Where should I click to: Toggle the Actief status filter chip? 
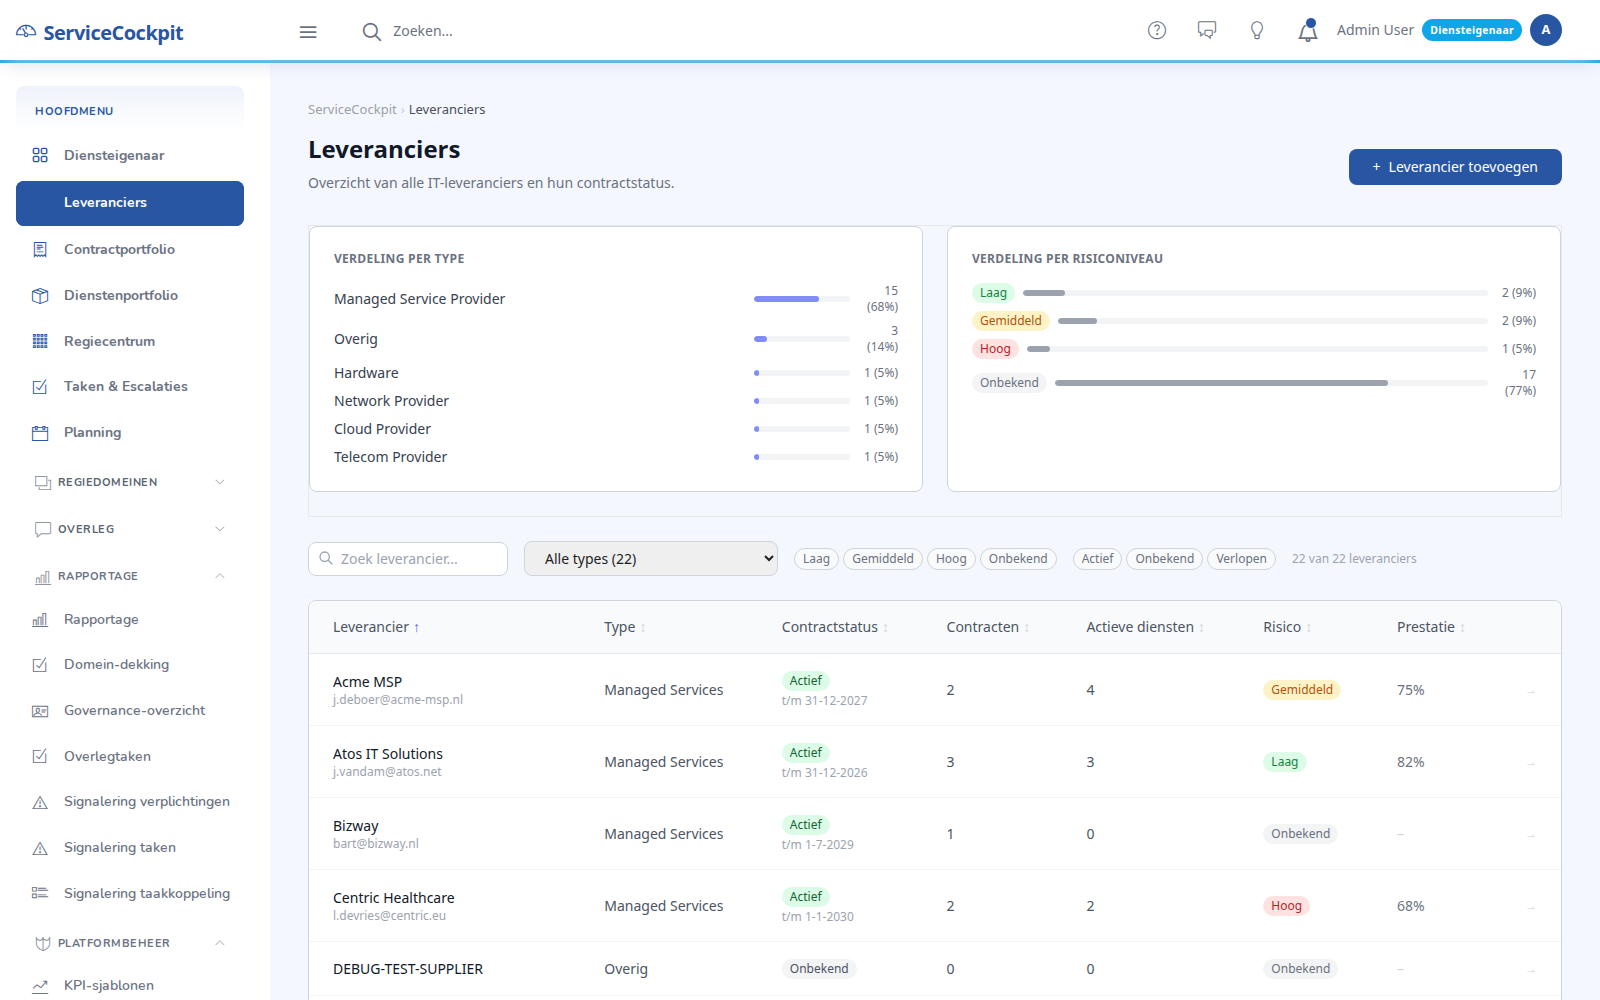coord(1097,559)
